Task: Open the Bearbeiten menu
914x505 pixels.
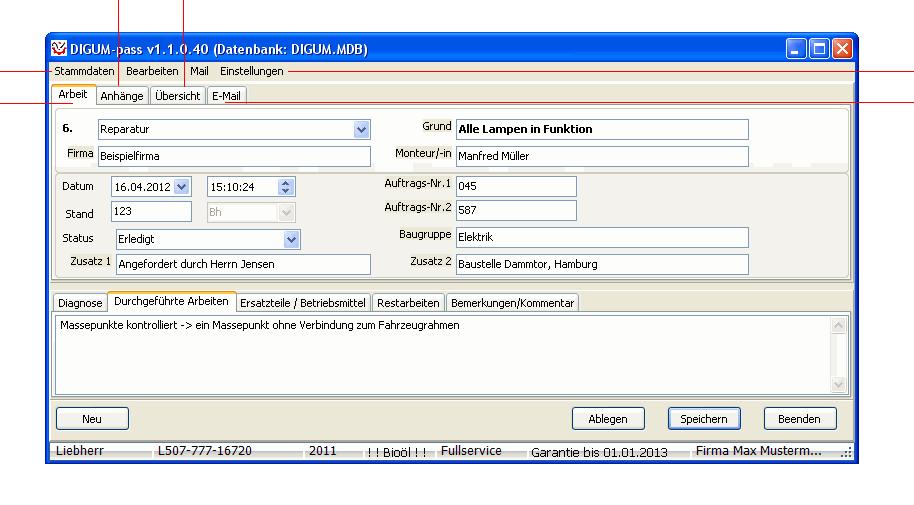Action: [152, 71]
